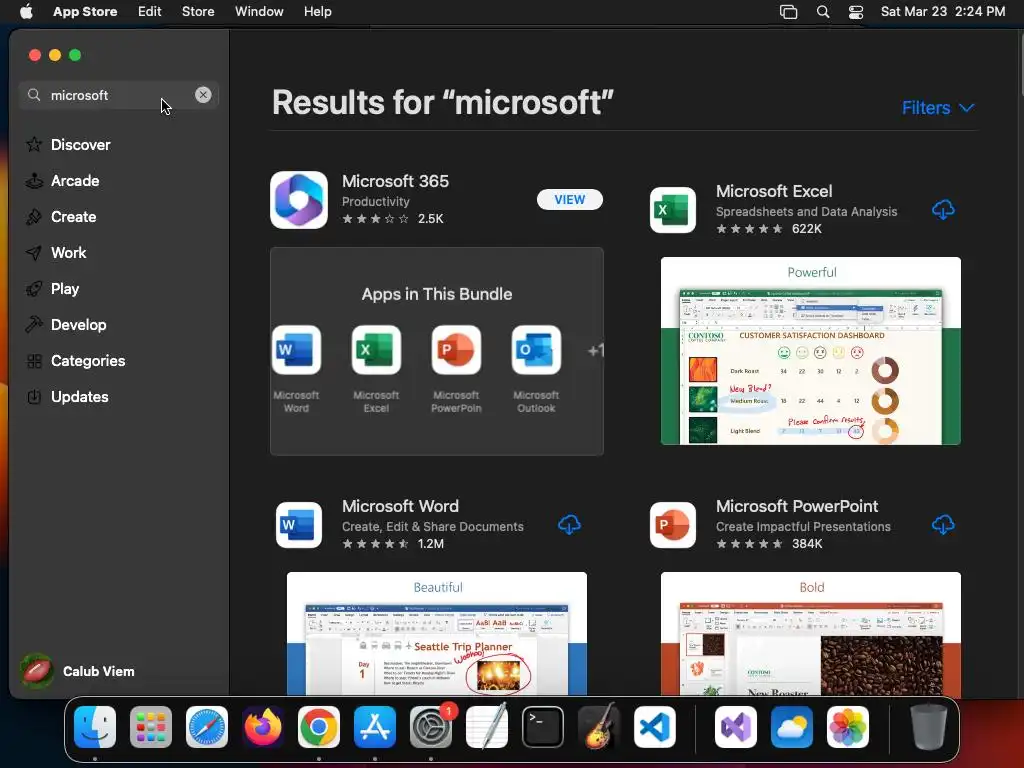Open TextEdit from the Dock
1024x768 pixels.
coord(487,727)
